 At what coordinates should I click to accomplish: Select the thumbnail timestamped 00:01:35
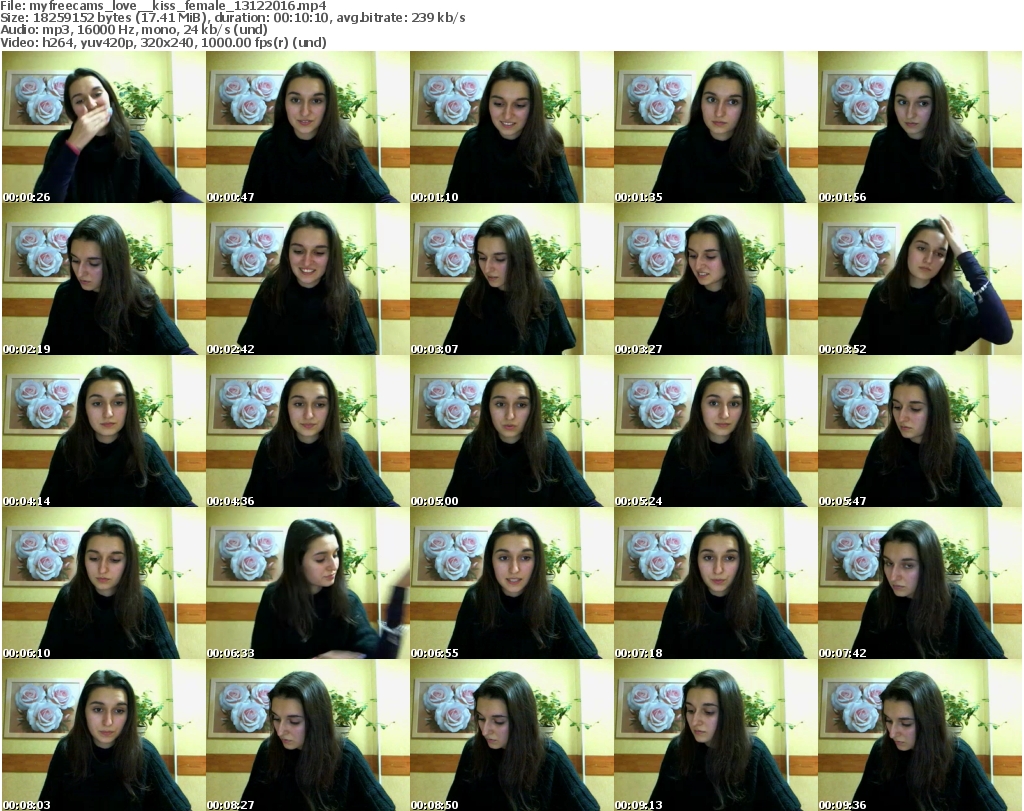715,127
